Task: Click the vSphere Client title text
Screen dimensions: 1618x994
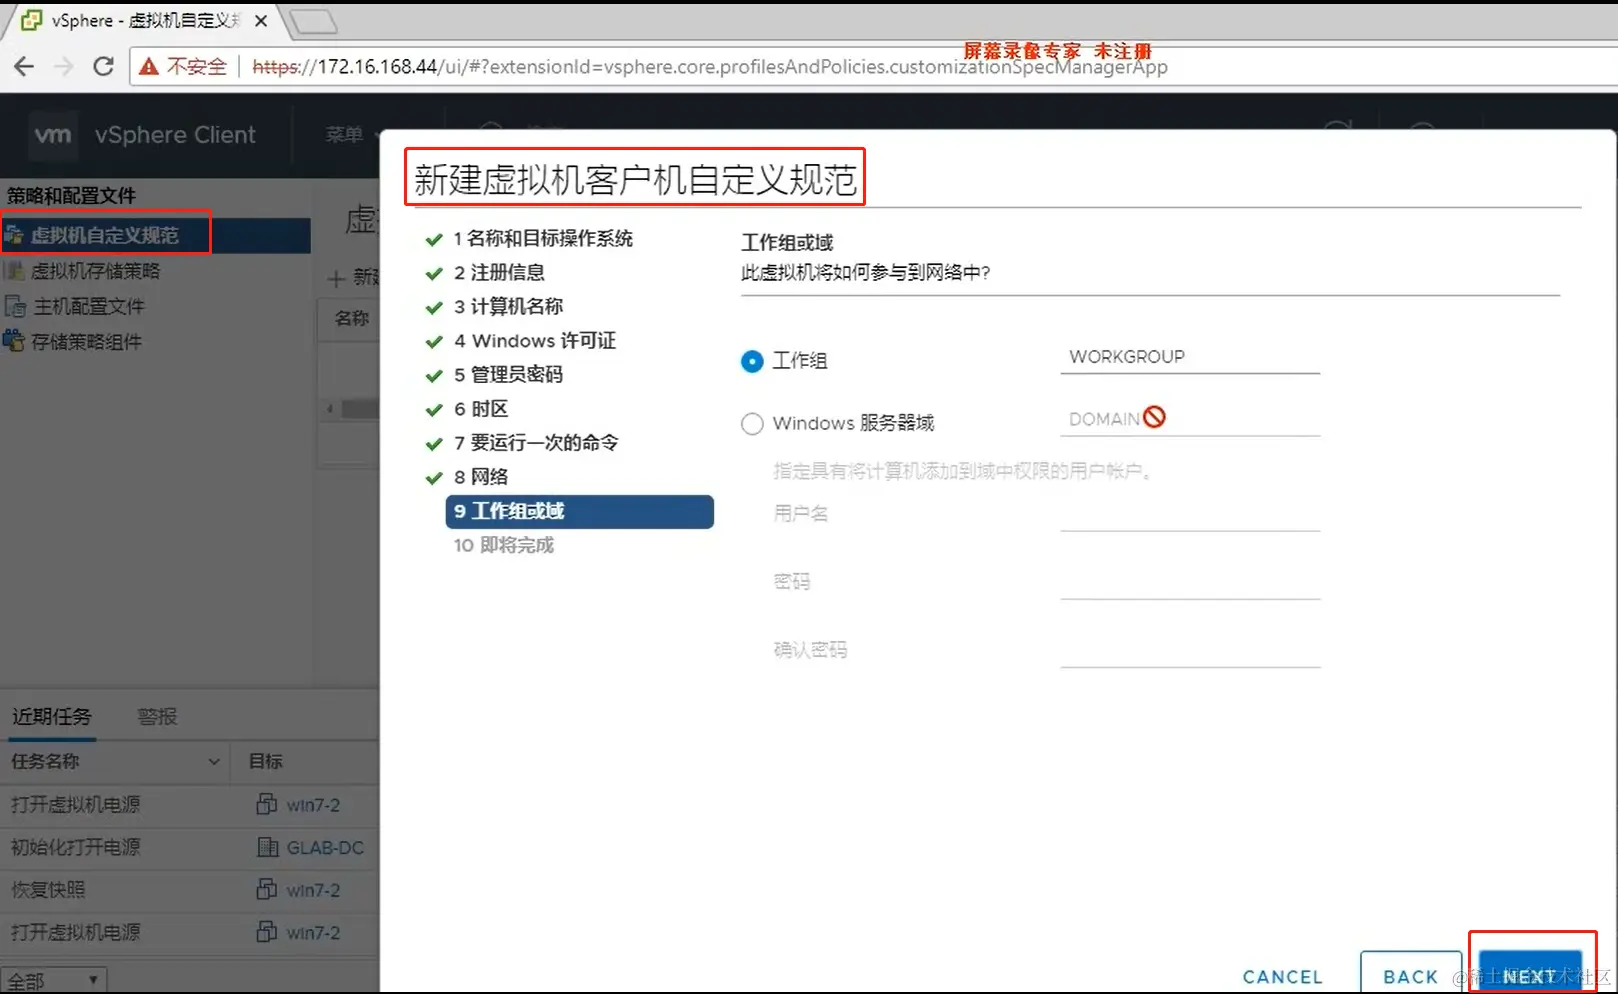Action: pyautogui.click(x=175, y=135)
